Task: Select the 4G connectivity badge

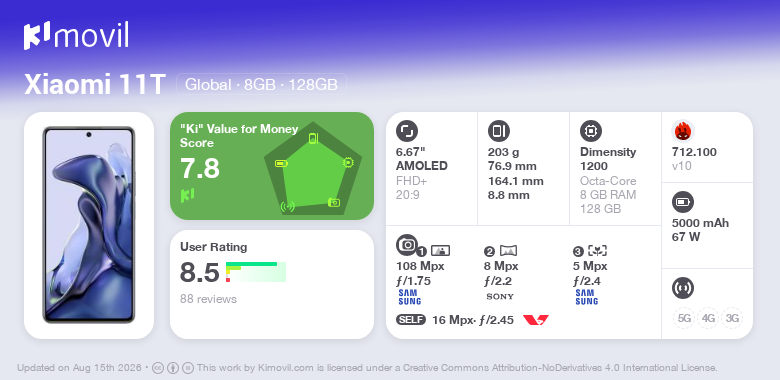Action: coord(708,318)
